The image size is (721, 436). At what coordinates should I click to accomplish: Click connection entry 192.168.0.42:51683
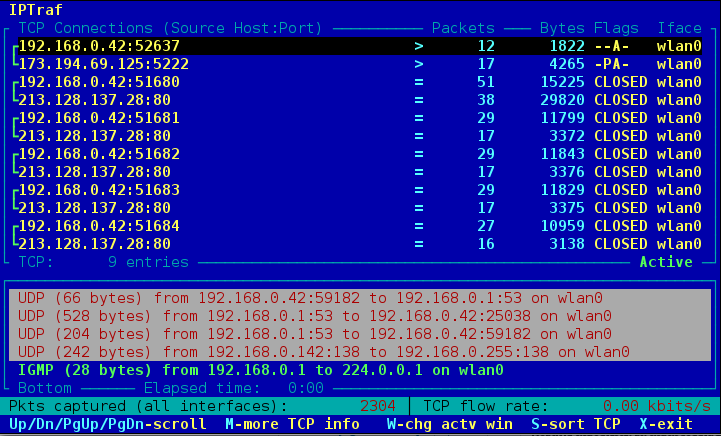100,190
